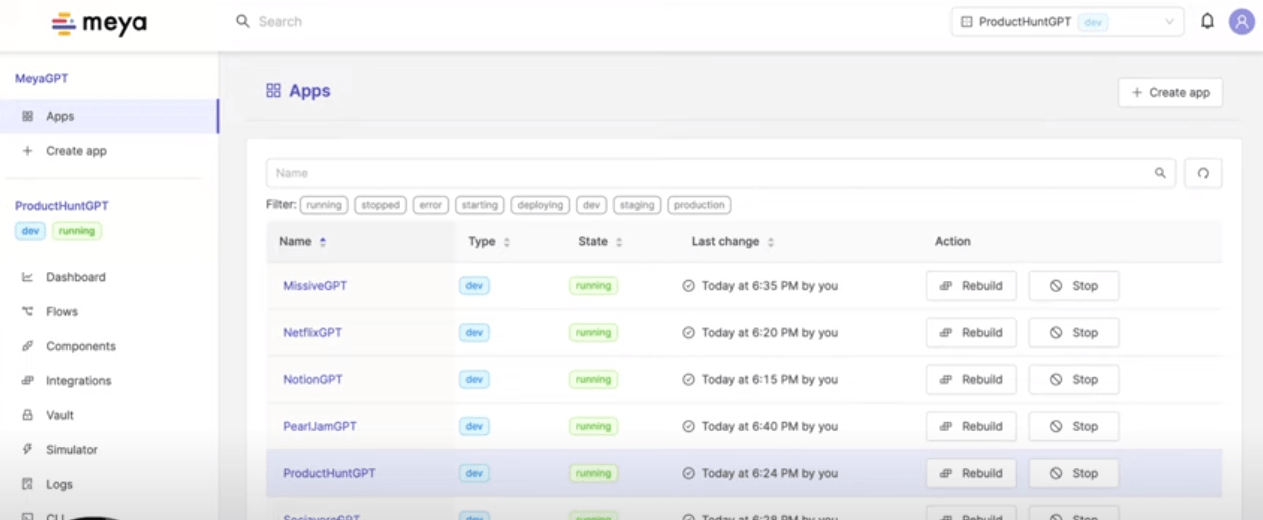Open the user profile avatar
1263x520 pixels.
[1241, 21]
